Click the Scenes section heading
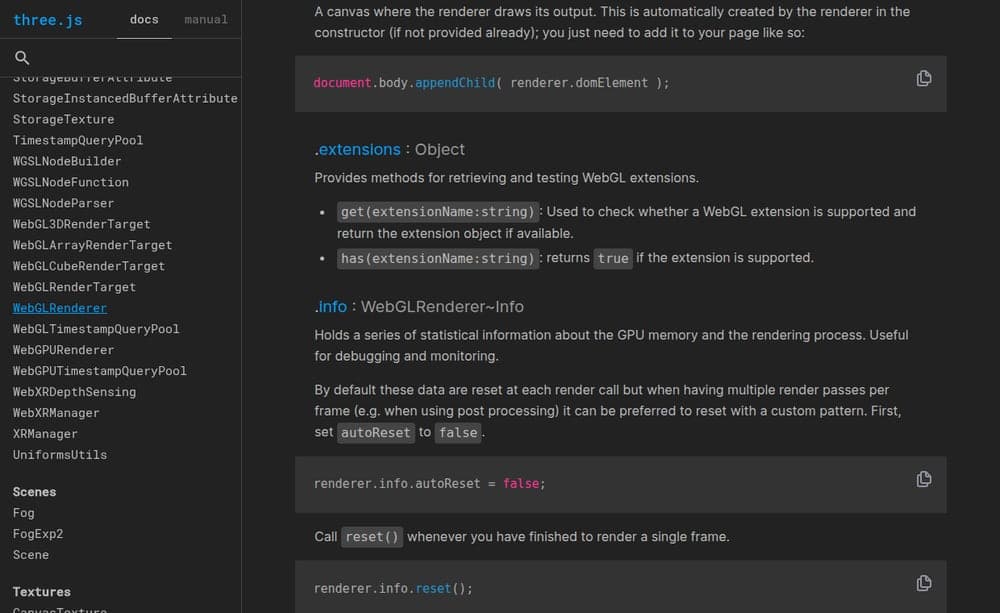Viewport: 1000px width, 613px height. pyautogui.click(x=34, y=492)
